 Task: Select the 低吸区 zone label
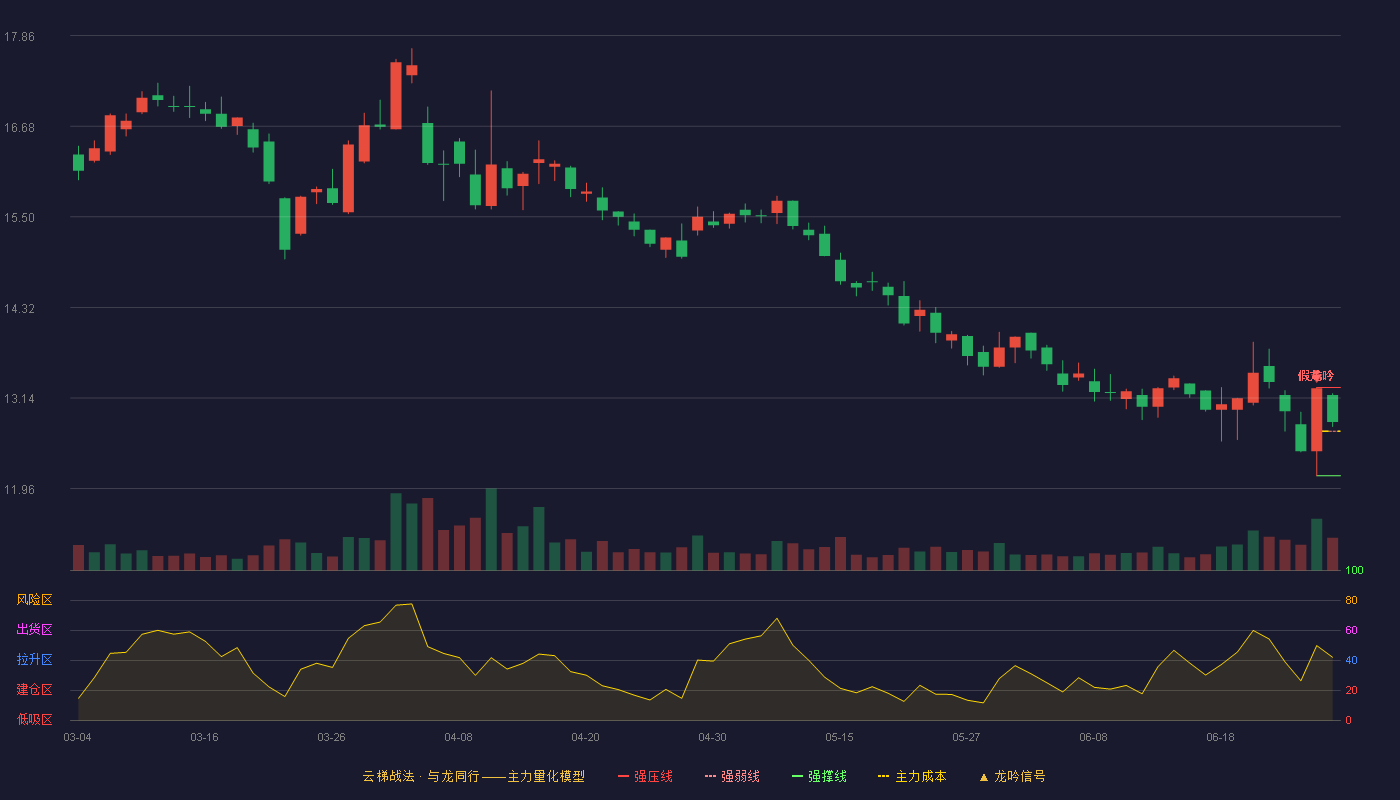coord(34,719)
